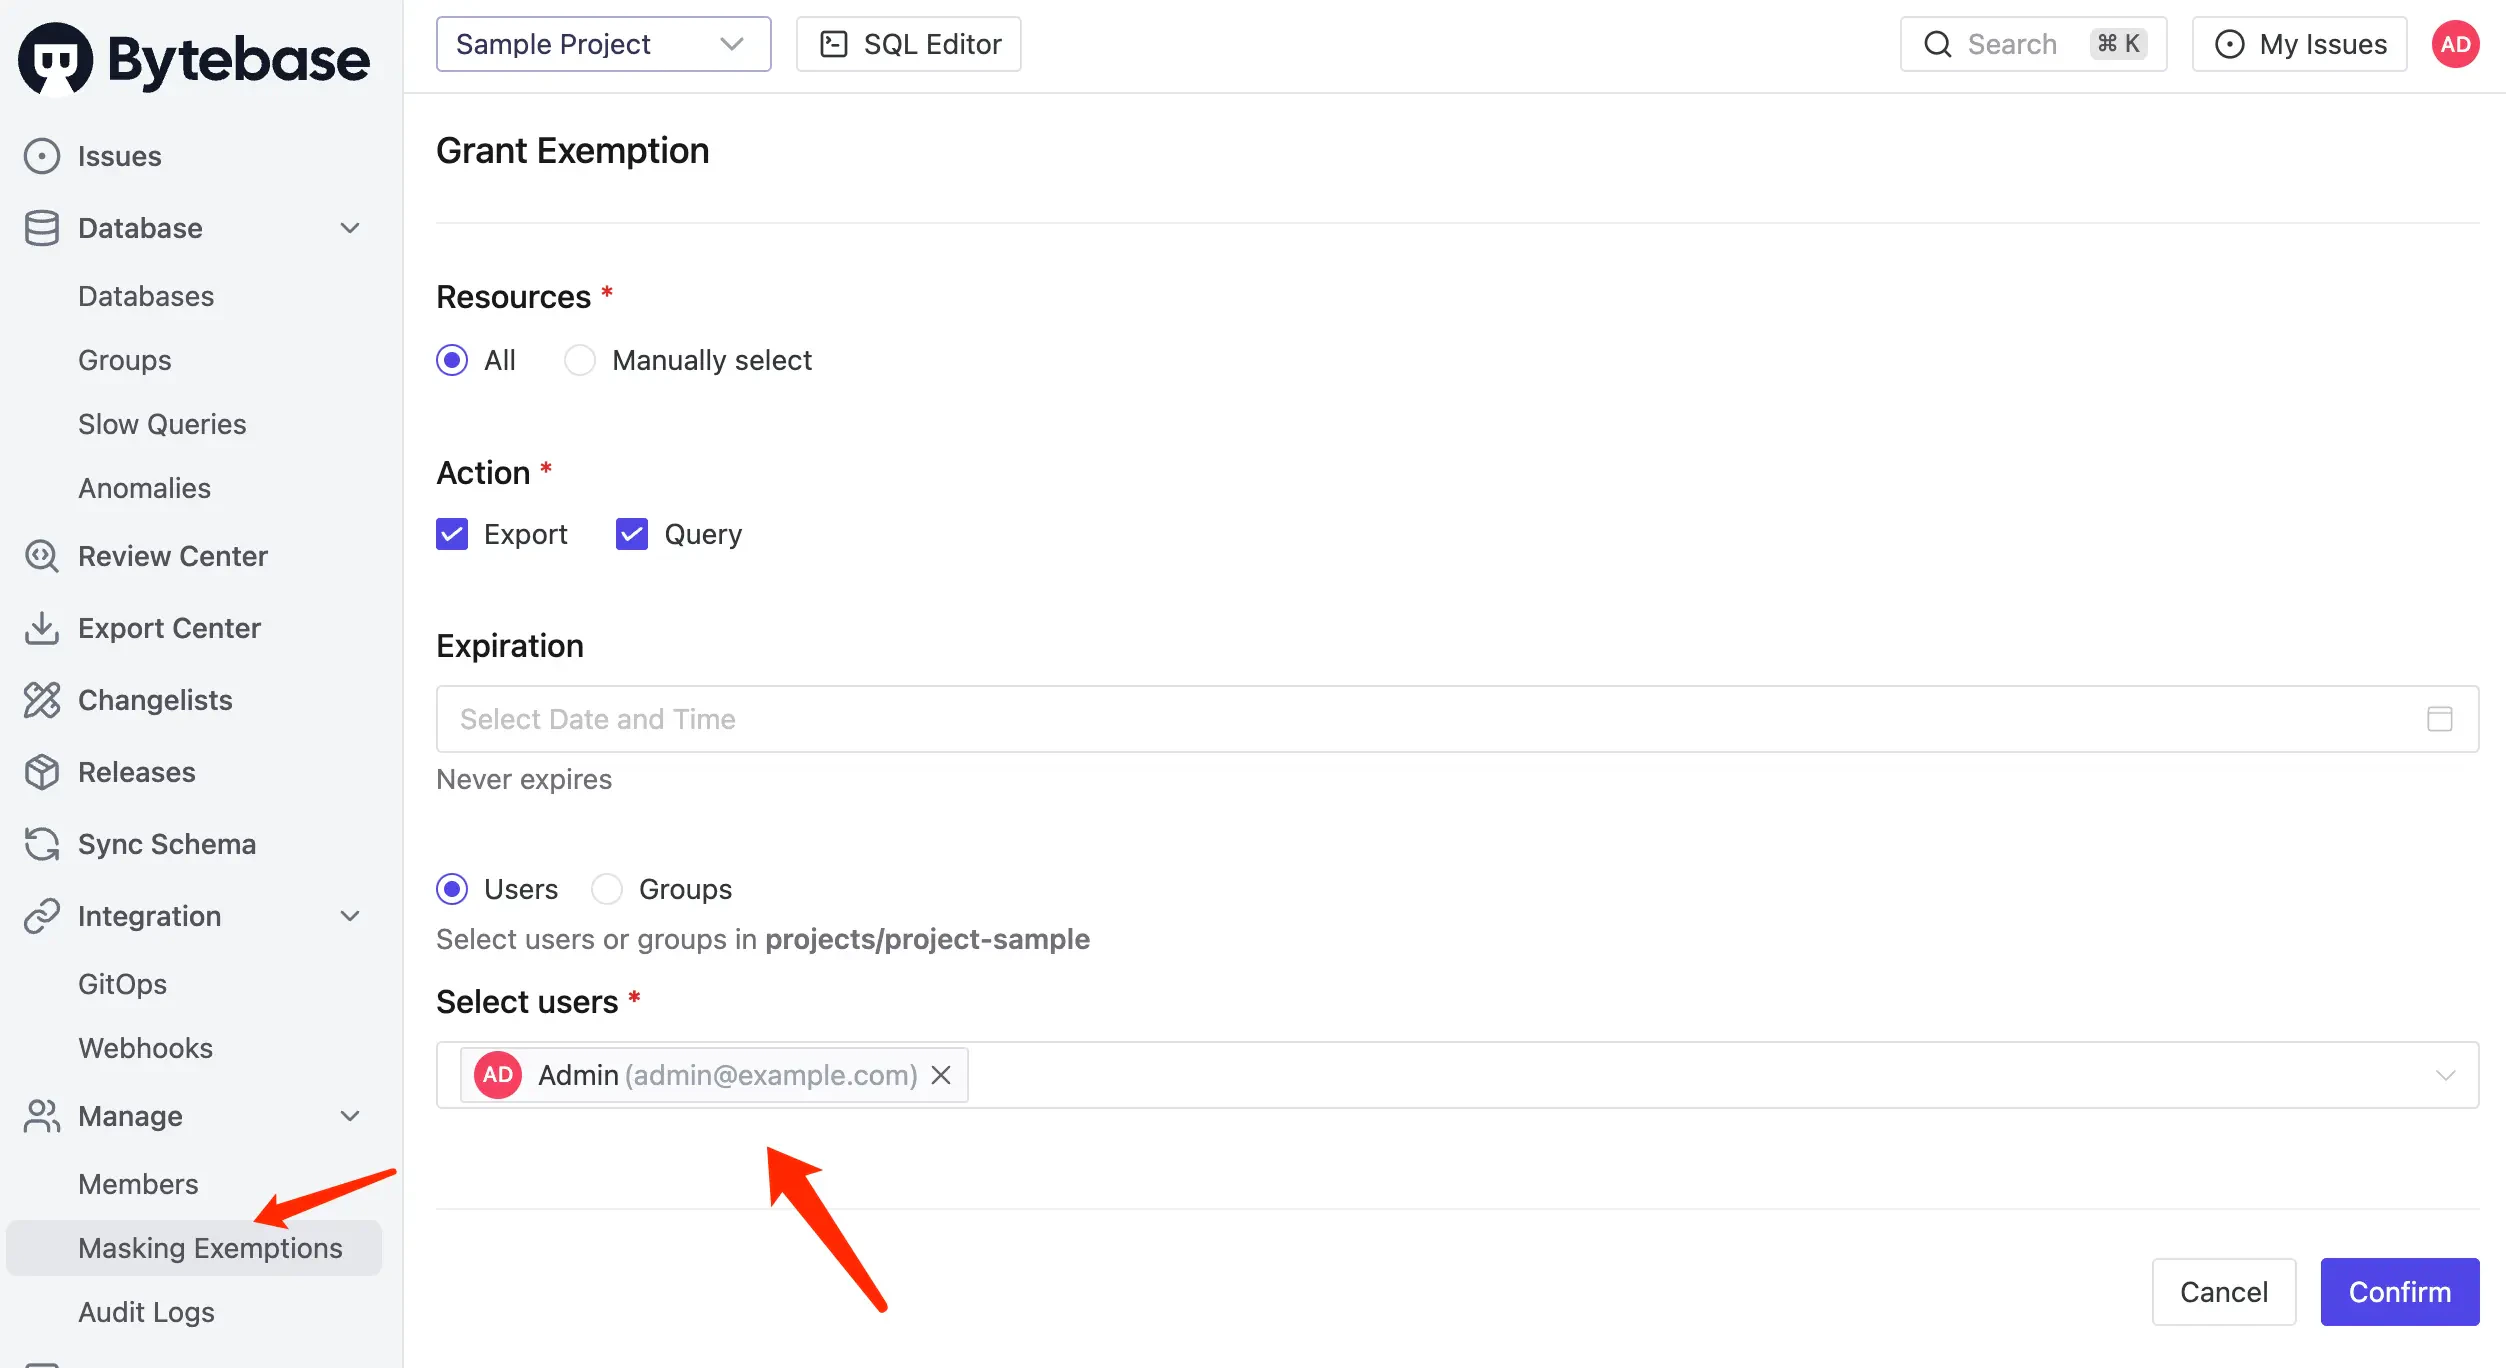Click the calendar icon in Expiration field
The image size is (2506, 1368).
tap(2439, 719)
